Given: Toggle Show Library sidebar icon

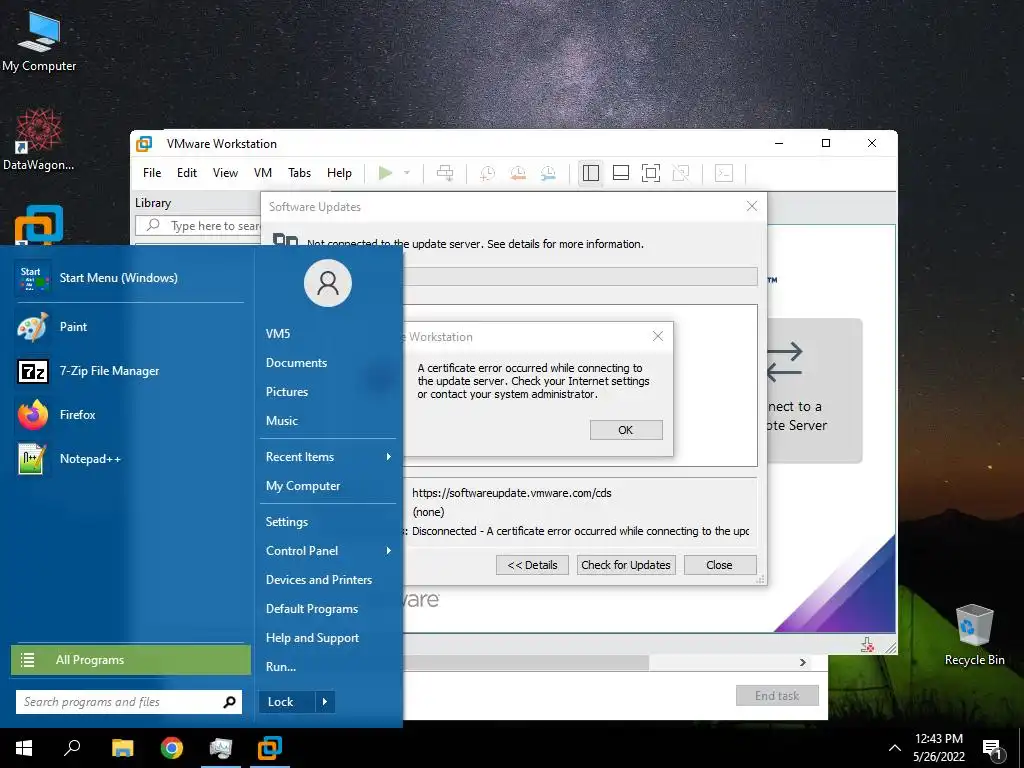Looking at the screenshot, I should (590, 173).
